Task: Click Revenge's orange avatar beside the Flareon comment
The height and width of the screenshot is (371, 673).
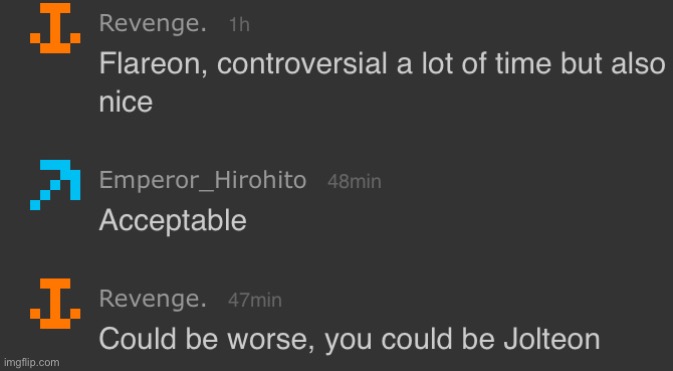Action: 55,28
